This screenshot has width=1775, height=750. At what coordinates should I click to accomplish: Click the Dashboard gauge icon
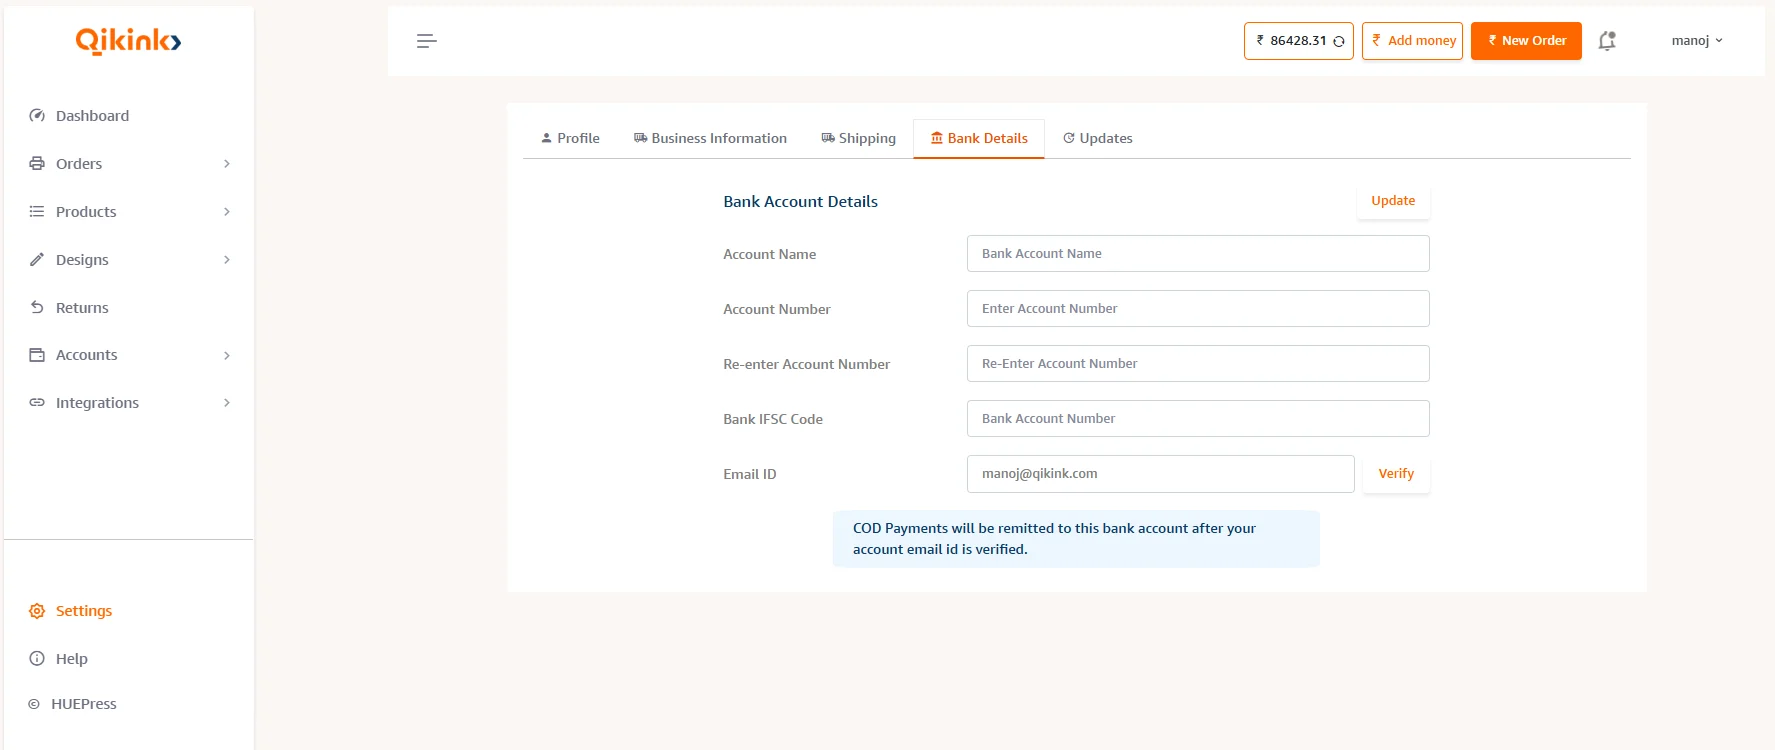(x=37, y=116)
